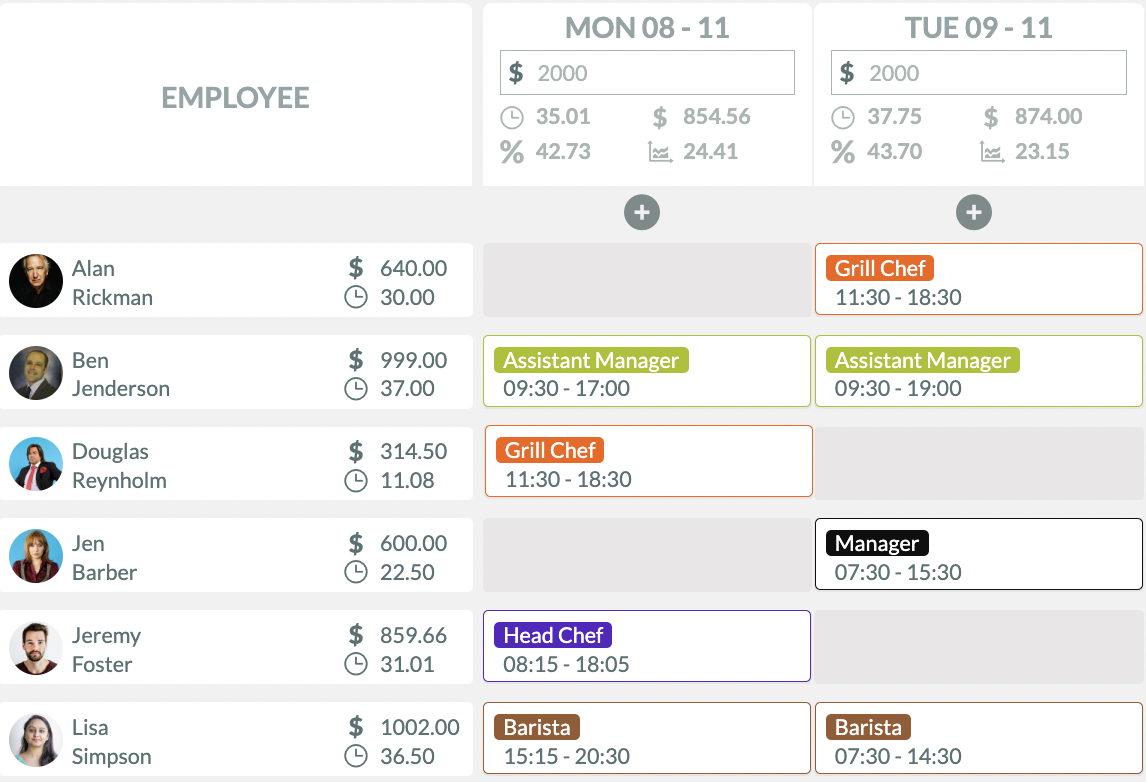Viewport: 1146px width, 782px height.
Task: Click the EMPLOYEE column header
Action: tap(235, 96)
